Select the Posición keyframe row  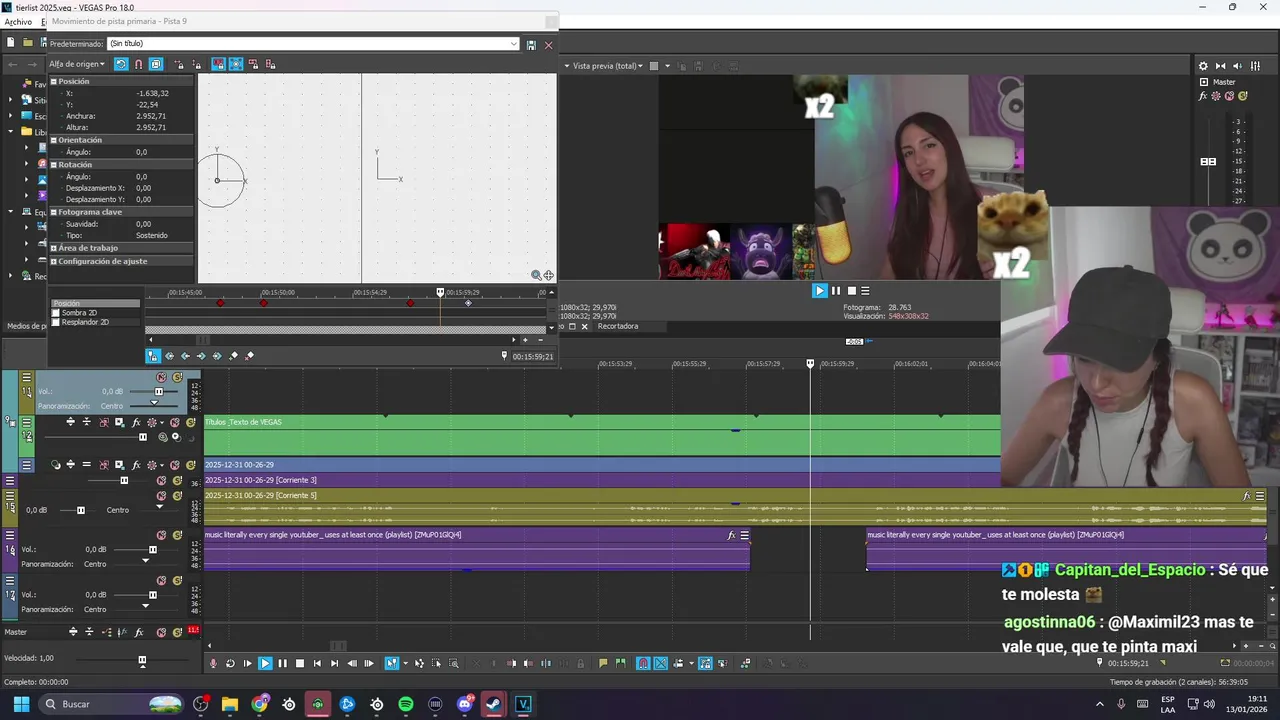click(x=95, y=303)
